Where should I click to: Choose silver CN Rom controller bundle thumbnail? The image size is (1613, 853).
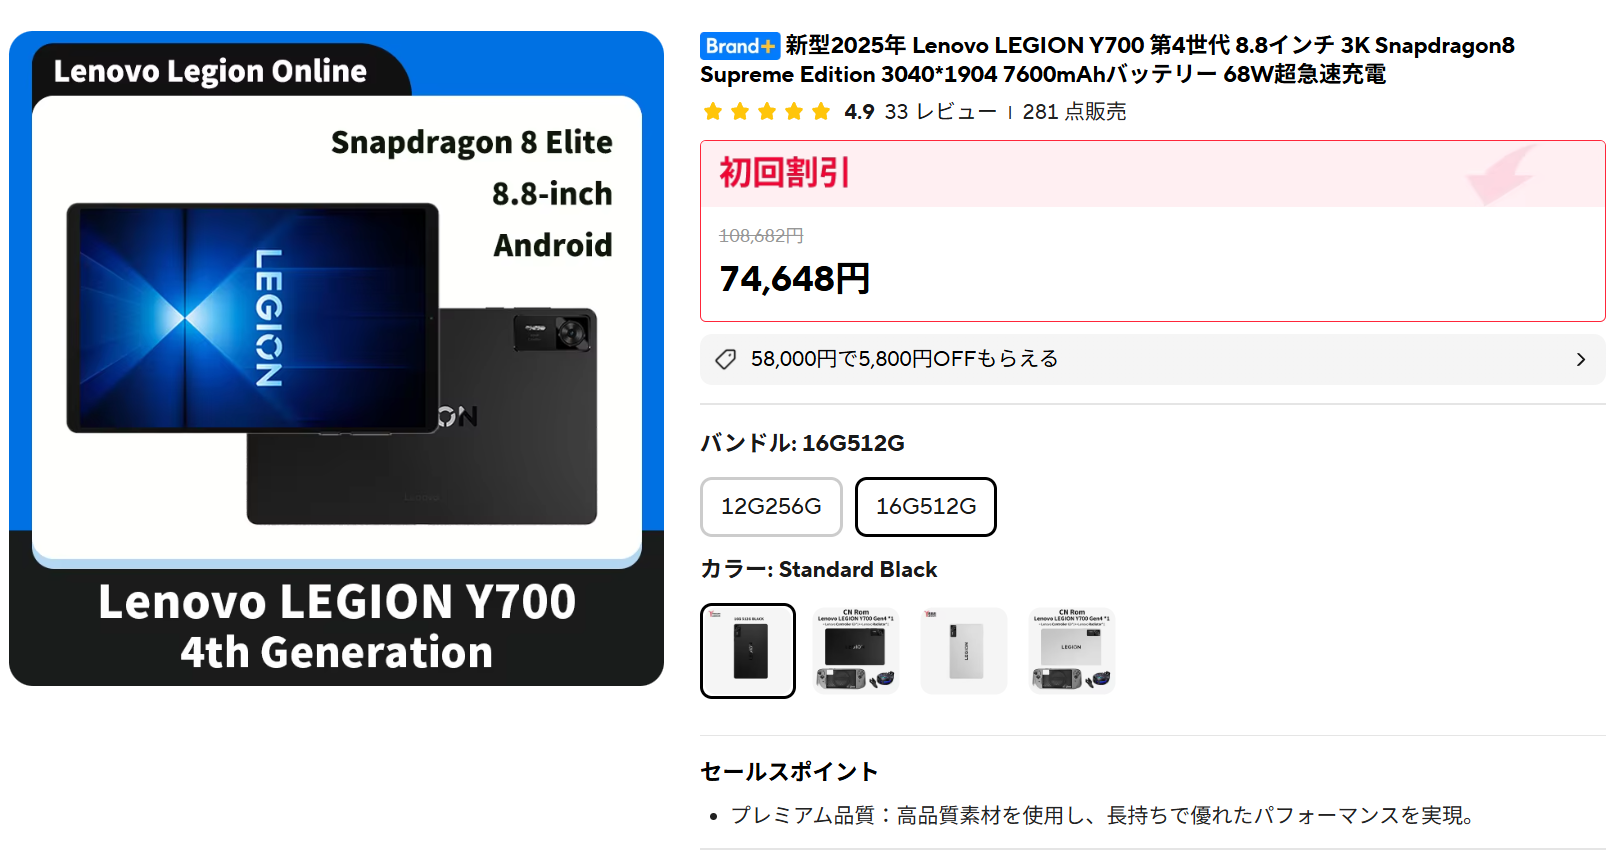1072,651
